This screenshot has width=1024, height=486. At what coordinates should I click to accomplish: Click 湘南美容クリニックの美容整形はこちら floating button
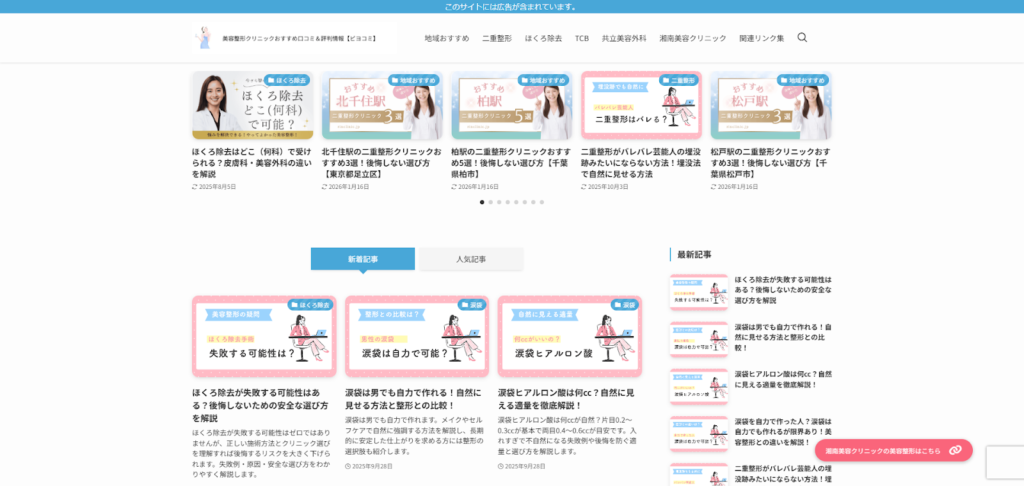tap(893, 450)
